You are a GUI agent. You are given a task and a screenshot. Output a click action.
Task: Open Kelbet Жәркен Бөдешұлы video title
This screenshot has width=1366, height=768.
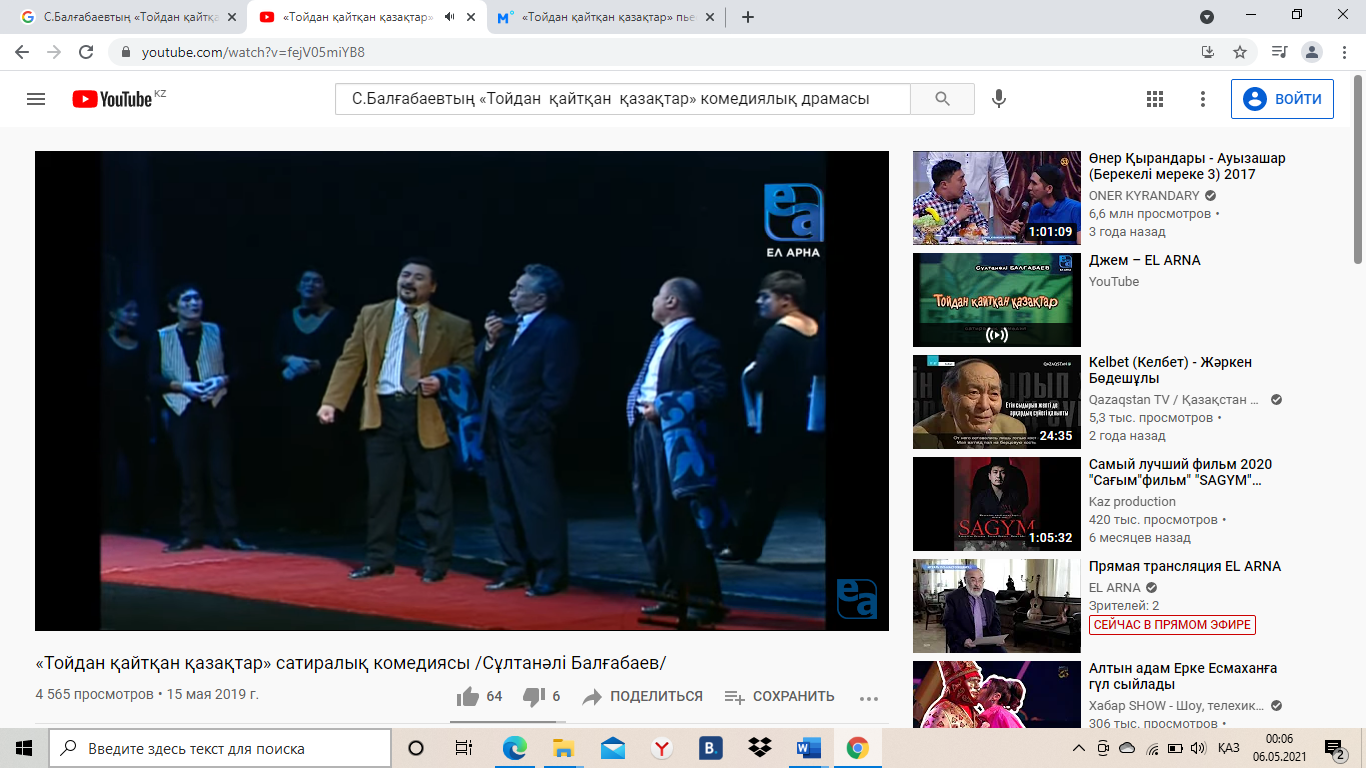click(x=1170, y=370)
